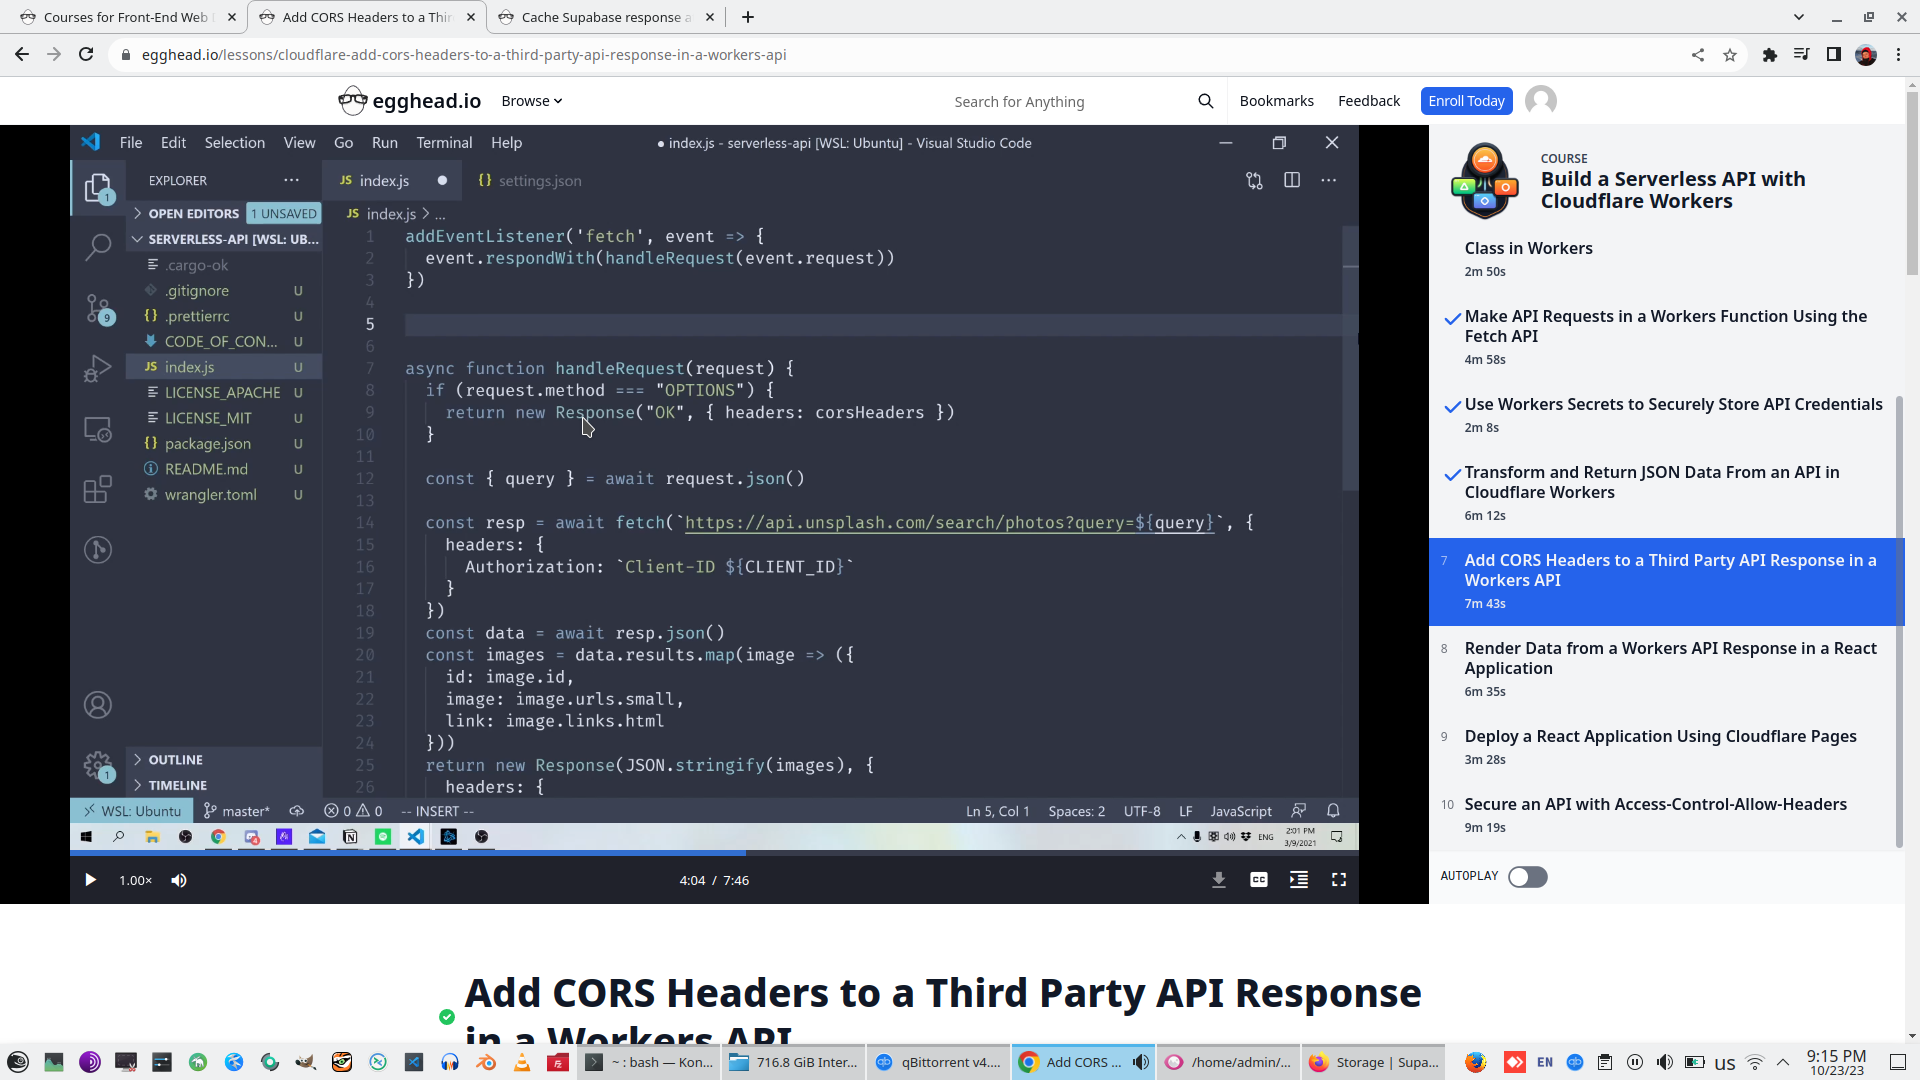The width and height of the screenshot is (1920, 1080).
Task: Open a new browser tab
Action: [x=748, y=17]
